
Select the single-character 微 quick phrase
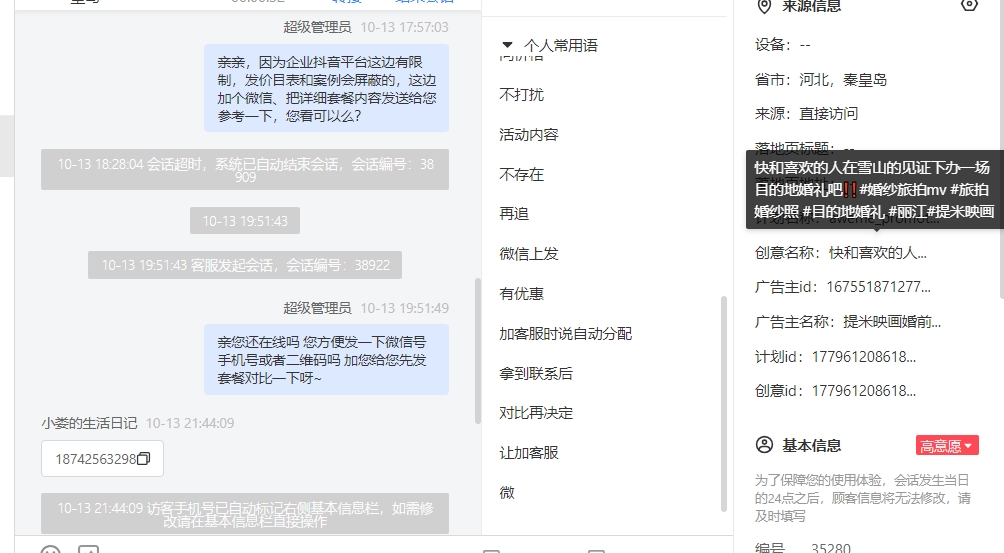(506, 492)
